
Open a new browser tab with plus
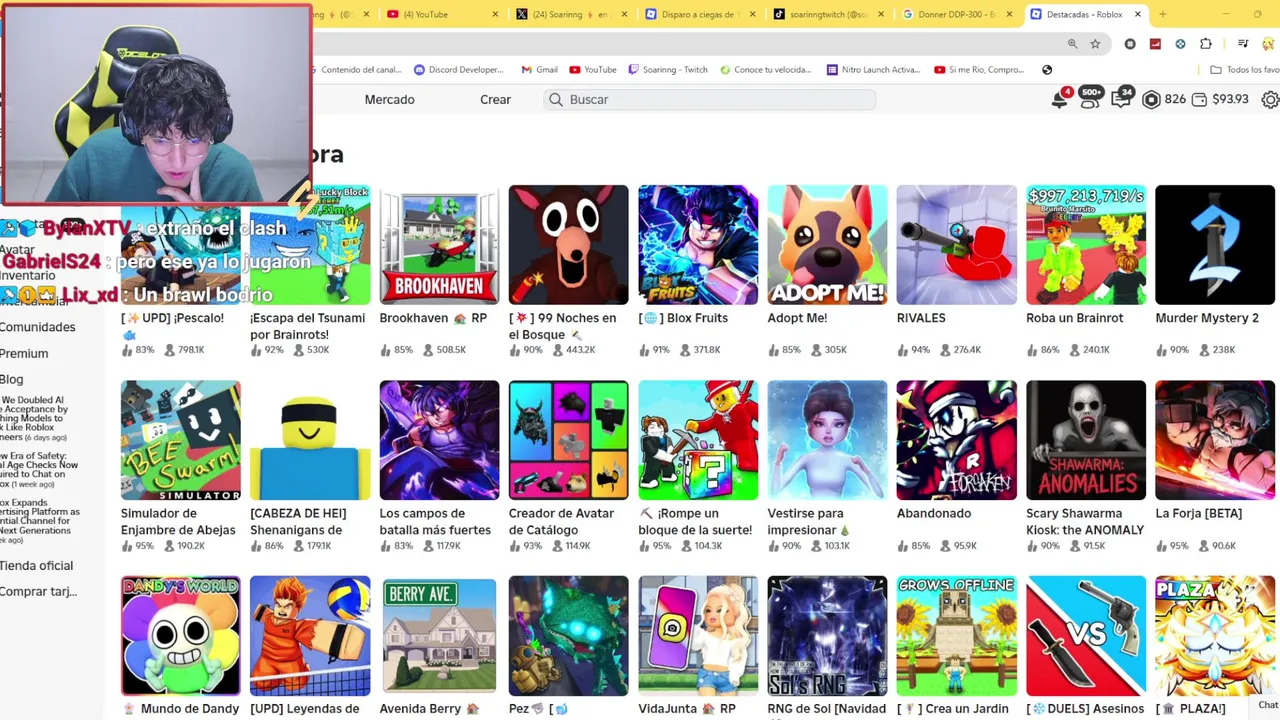point(1162,14)
